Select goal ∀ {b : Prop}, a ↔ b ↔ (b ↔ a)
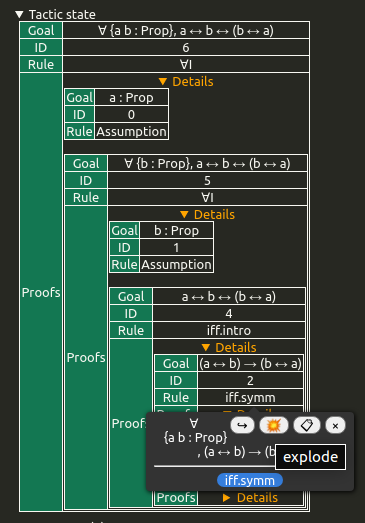 207,163
